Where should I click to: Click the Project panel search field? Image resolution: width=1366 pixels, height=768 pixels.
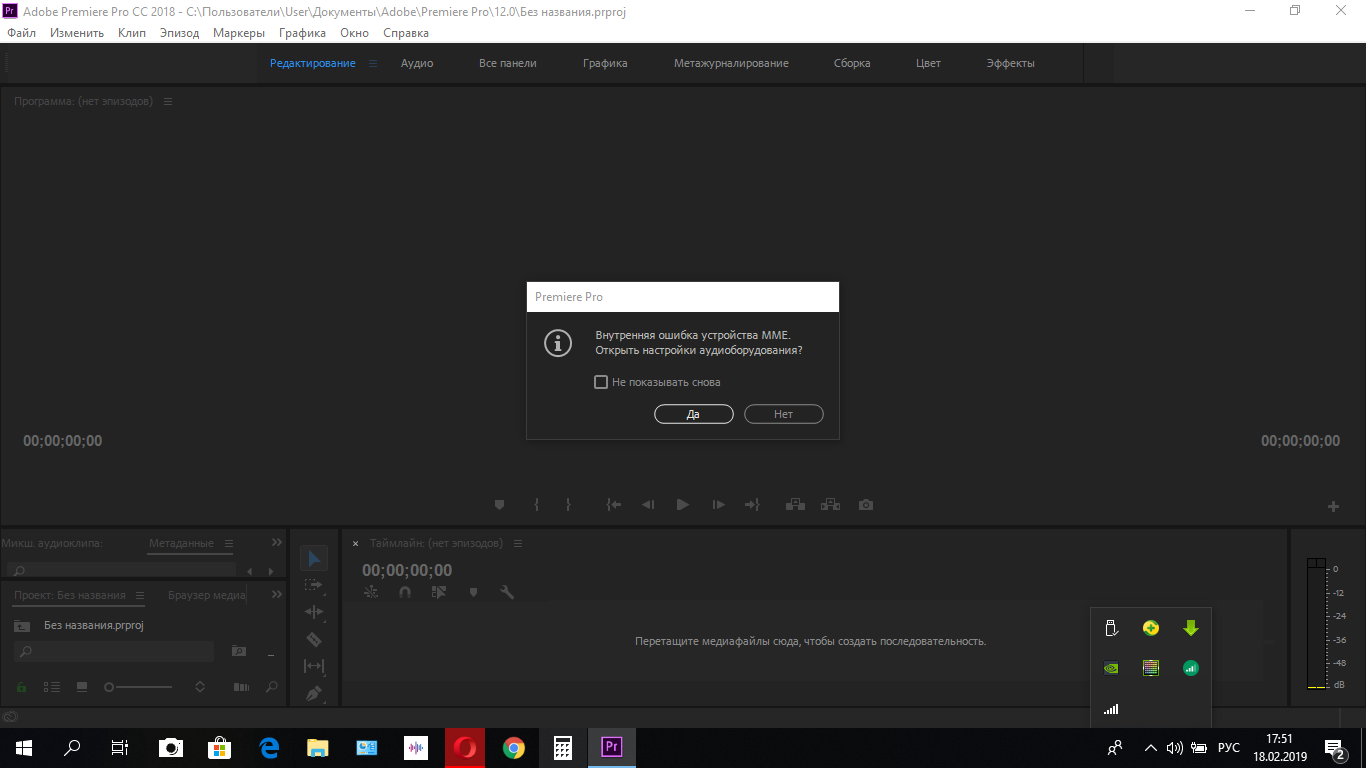[115, 651]
